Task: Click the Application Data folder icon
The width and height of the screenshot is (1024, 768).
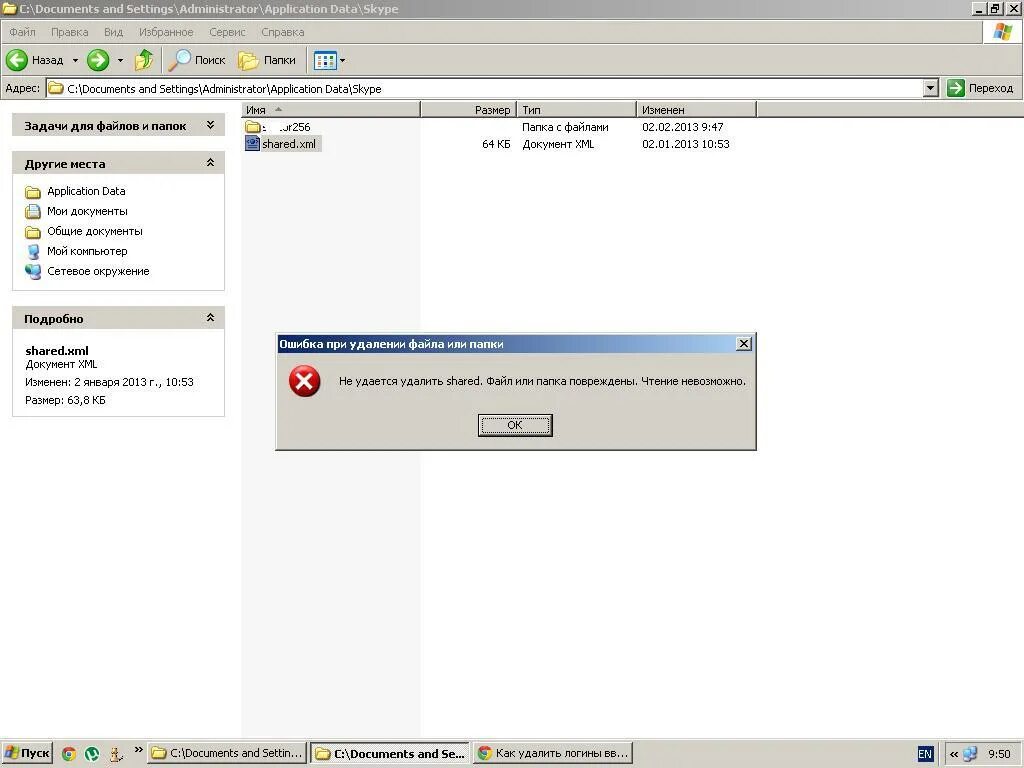Action: click(33, 191)
